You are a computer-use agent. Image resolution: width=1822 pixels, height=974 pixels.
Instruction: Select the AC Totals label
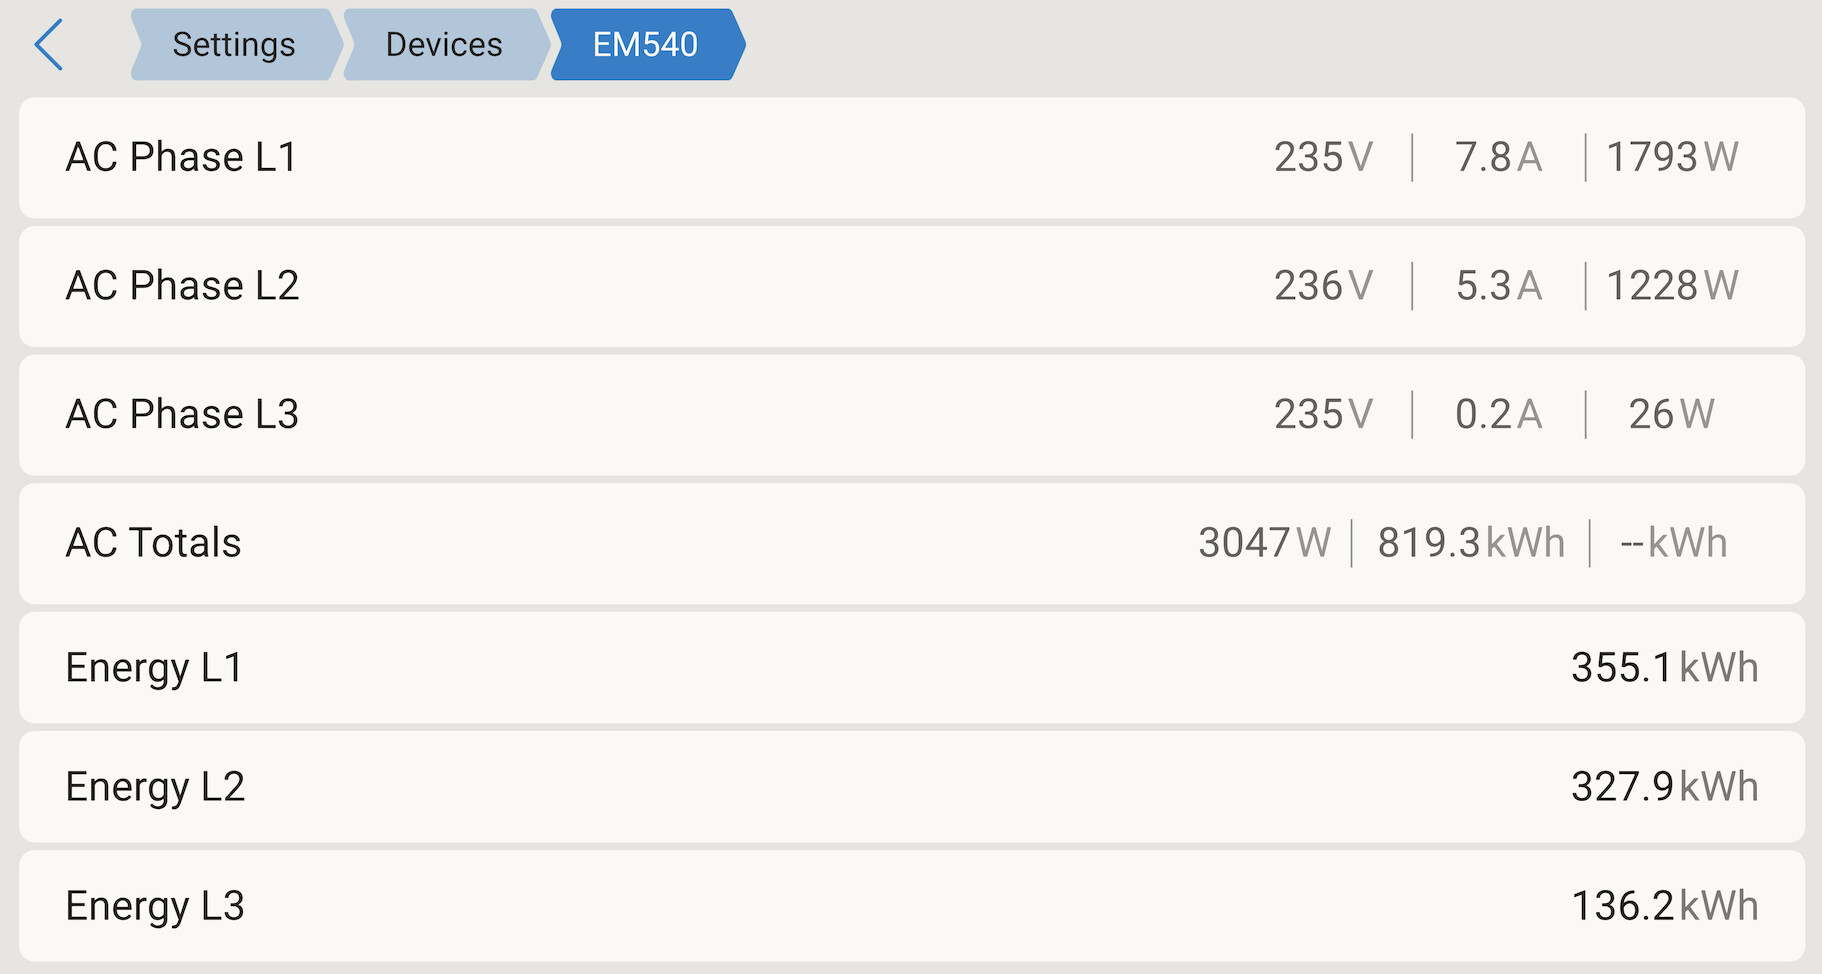point(154,543)
